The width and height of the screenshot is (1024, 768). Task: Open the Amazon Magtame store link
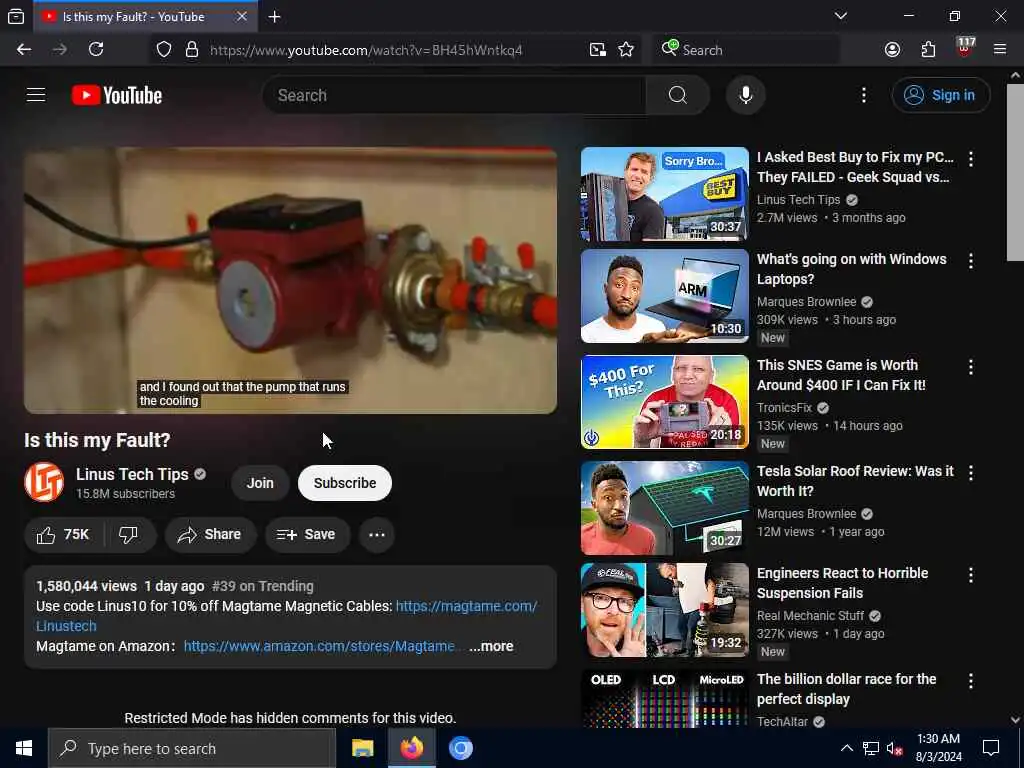[x=319, y=647]
